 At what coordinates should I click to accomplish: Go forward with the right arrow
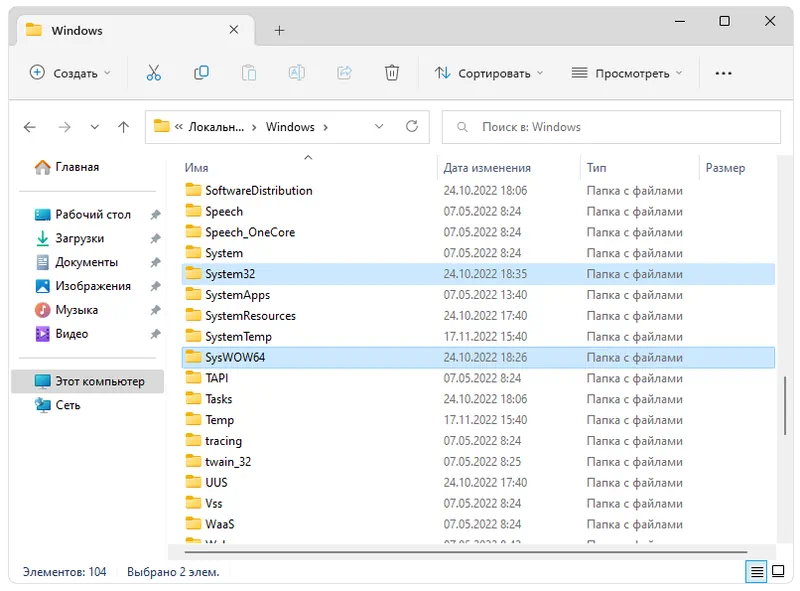(65, 127)
